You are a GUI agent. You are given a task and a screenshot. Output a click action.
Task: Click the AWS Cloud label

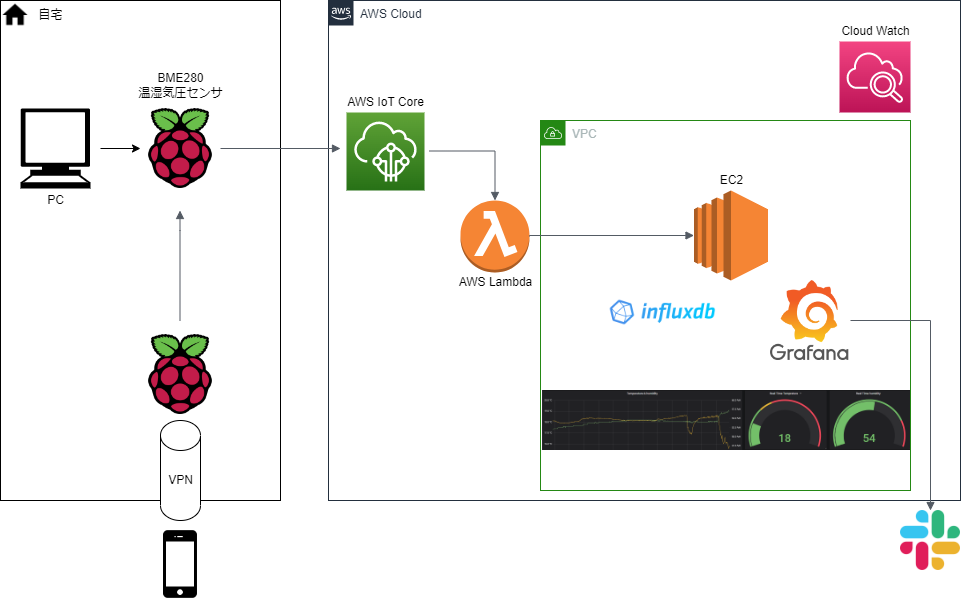[x=390, y=13]
